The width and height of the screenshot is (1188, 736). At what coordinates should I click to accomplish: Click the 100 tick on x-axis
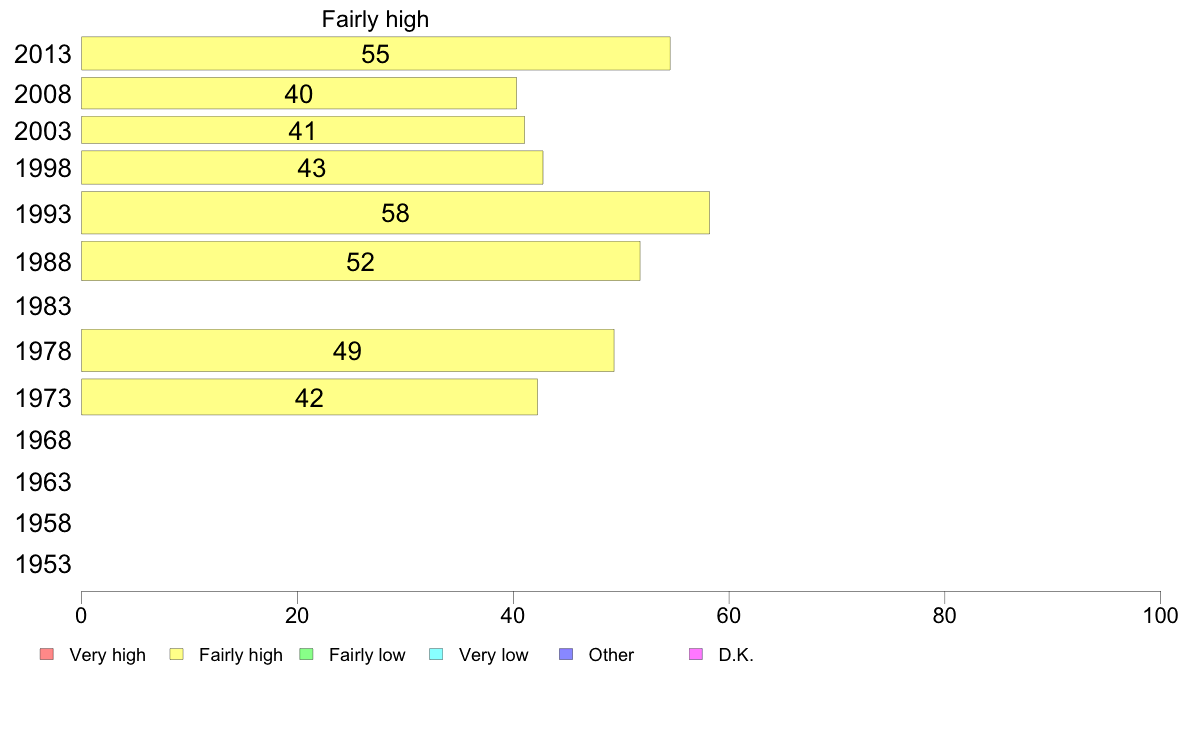coord(1160,615)
